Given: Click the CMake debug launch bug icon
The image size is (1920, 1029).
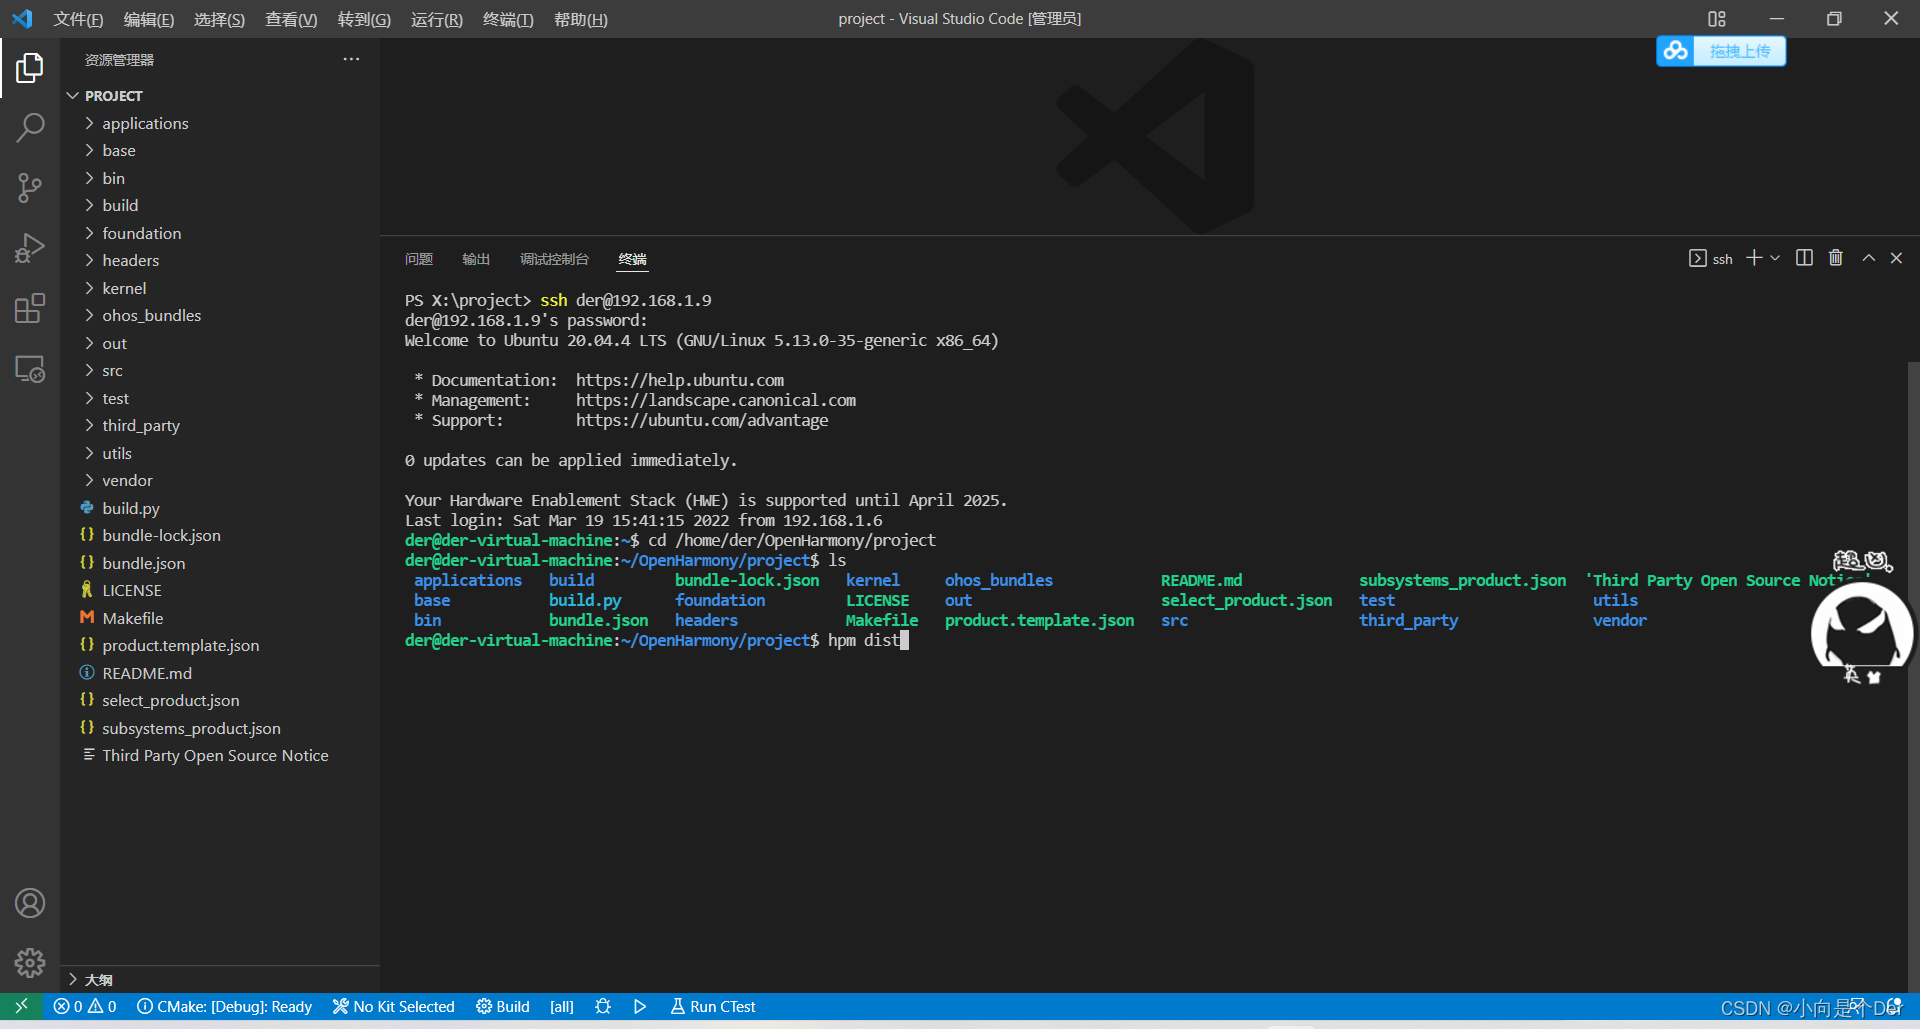Looking at the screenshot, I should (603, 1006).
